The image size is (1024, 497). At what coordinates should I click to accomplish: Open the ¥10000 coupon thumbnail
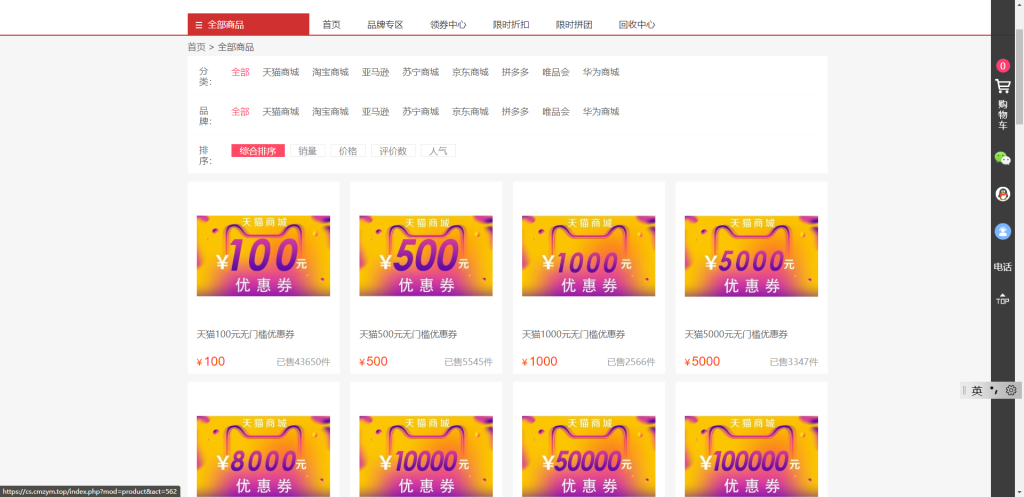426,457
